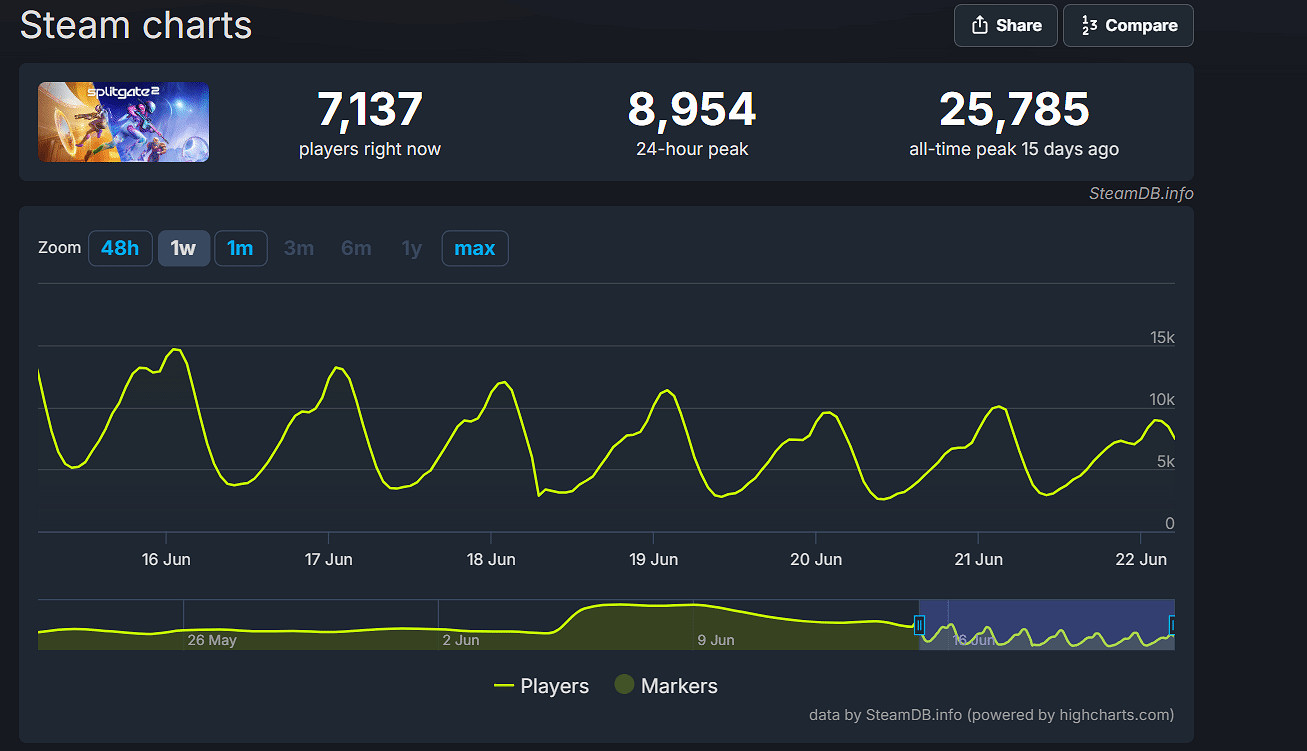The image size is (1307, 751).
Task: Click the disabled 1y zoom option
Action: [x=412, y=248]
